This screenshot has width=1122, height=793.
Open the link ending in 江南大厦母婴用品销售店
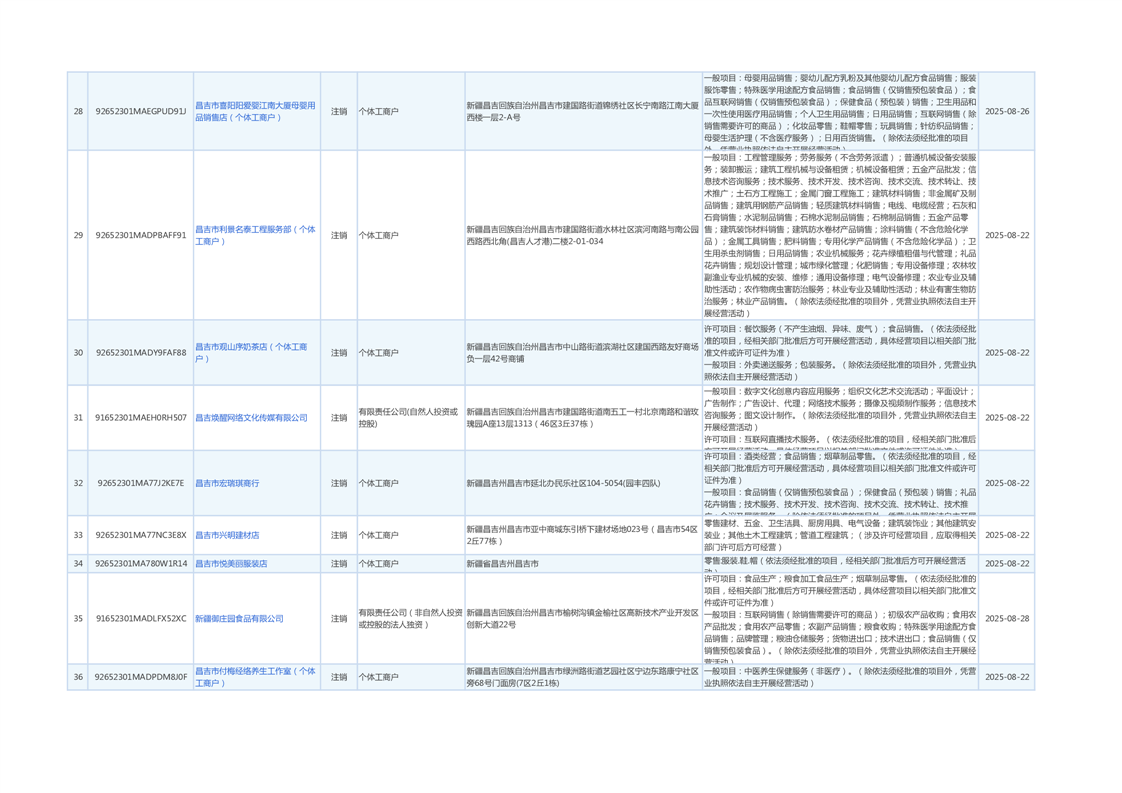(x=255, y=111)
